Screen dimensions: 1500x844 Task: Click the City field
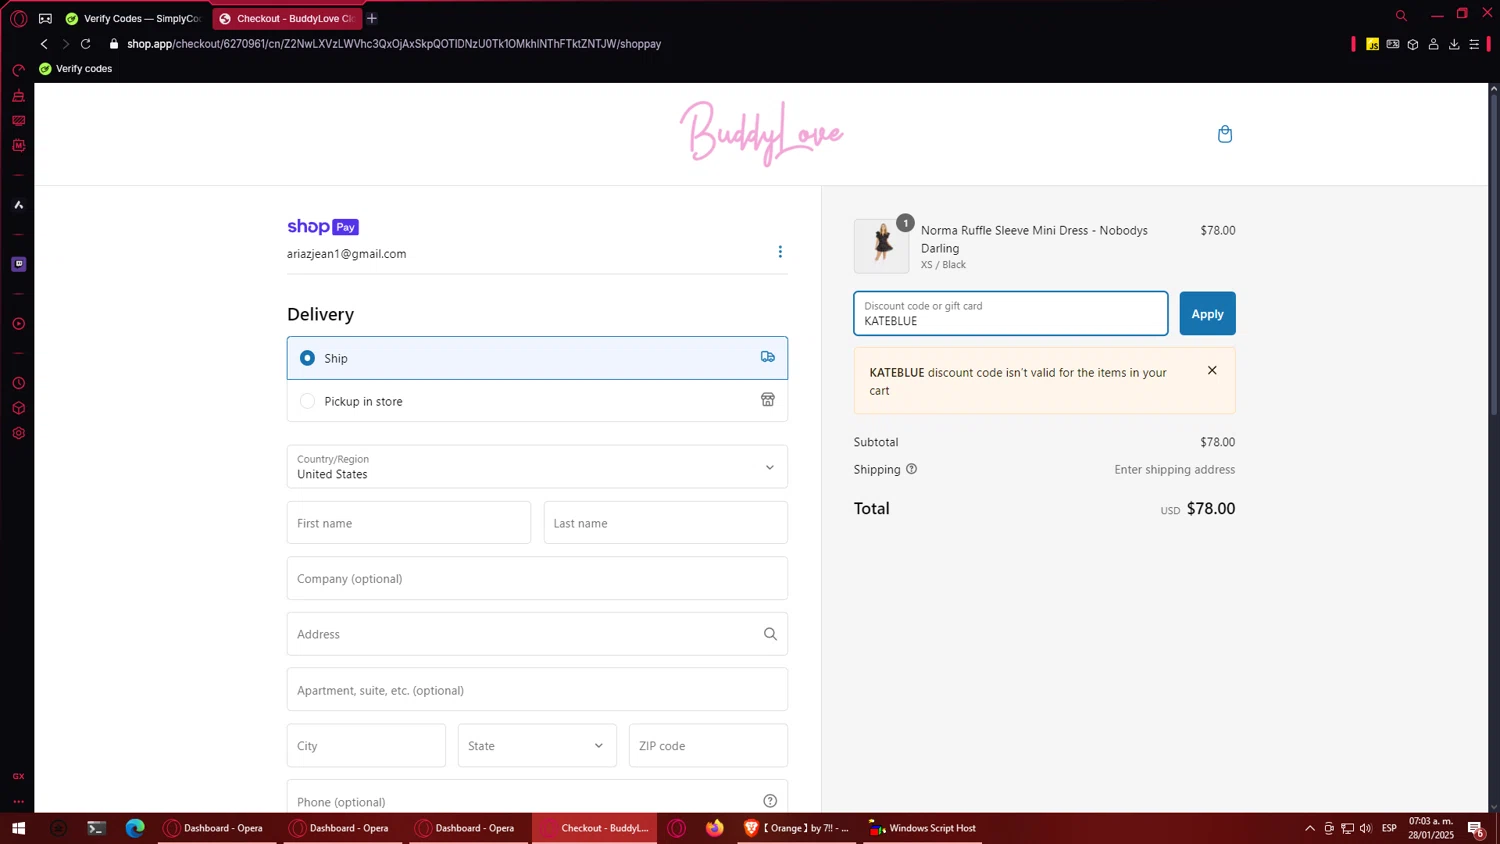point(366,745)
